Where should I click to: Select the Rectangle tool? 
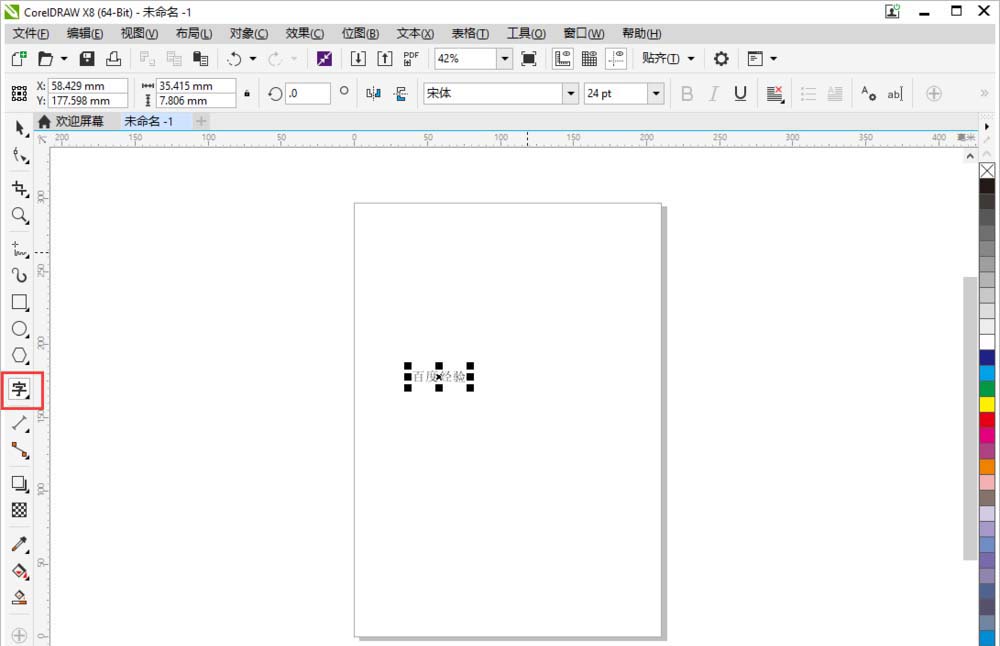(x=19, y=302)
